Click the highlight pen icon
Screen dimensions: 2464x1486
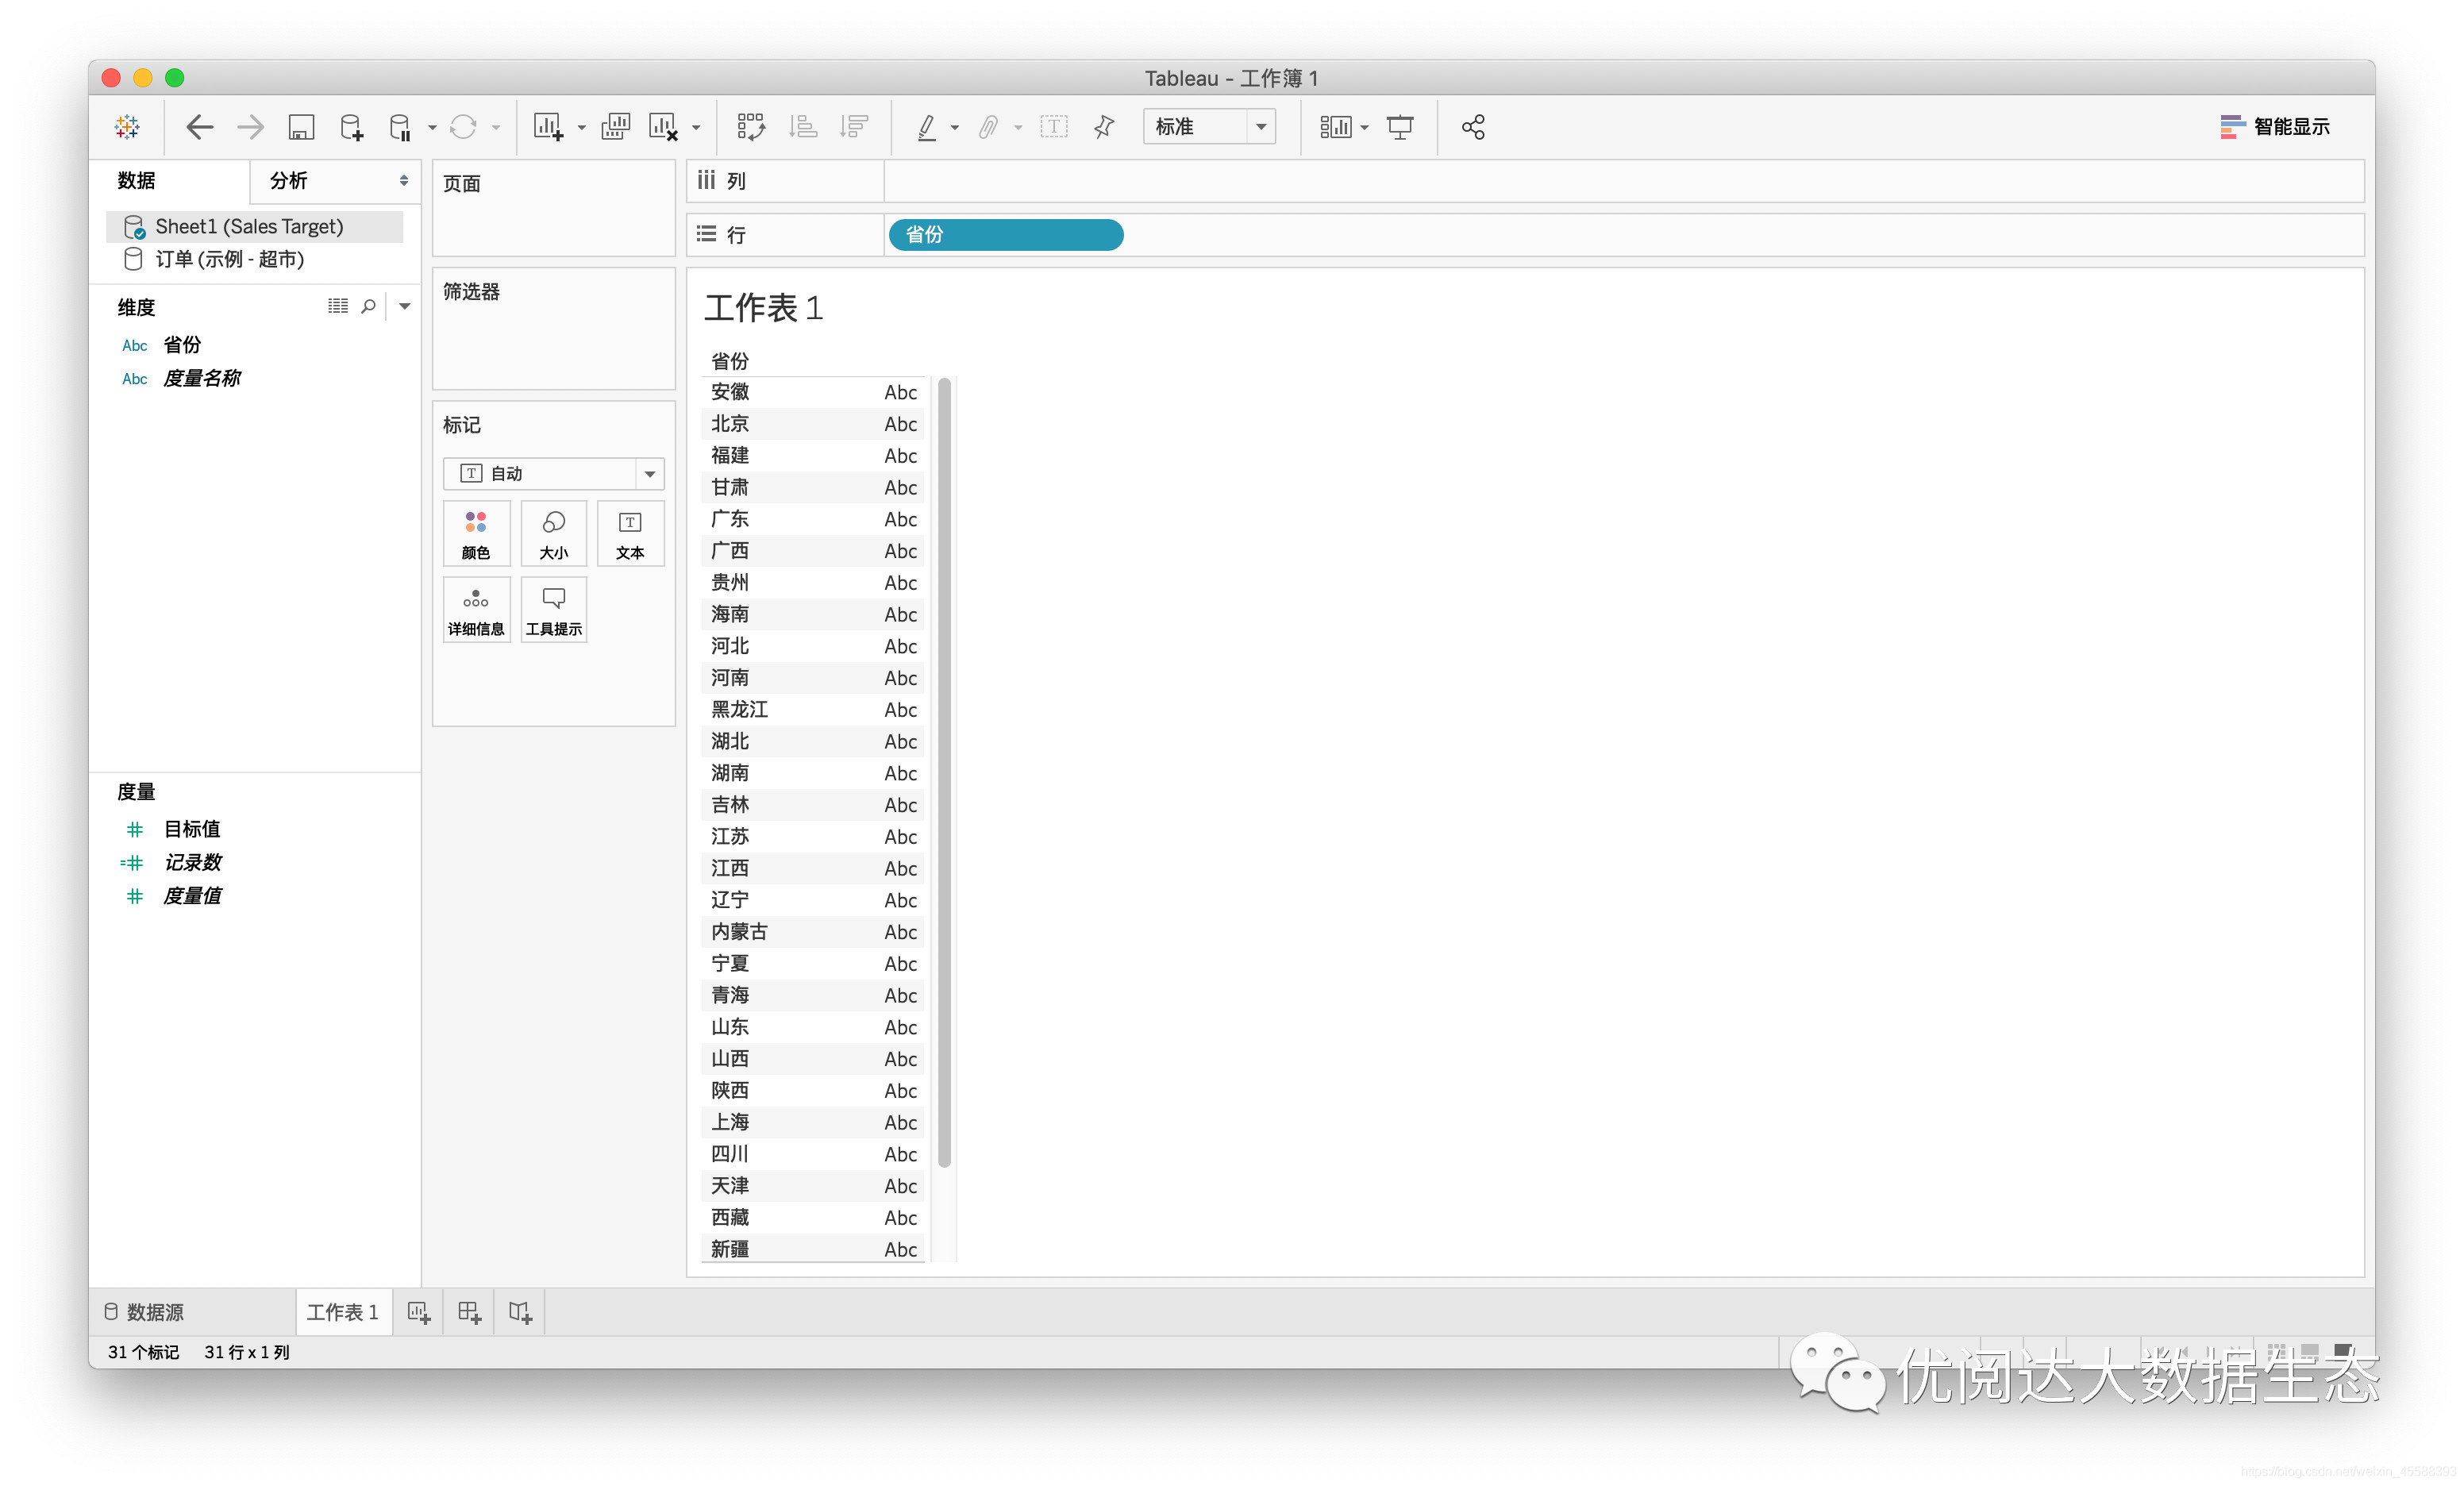tap(927, 127)
